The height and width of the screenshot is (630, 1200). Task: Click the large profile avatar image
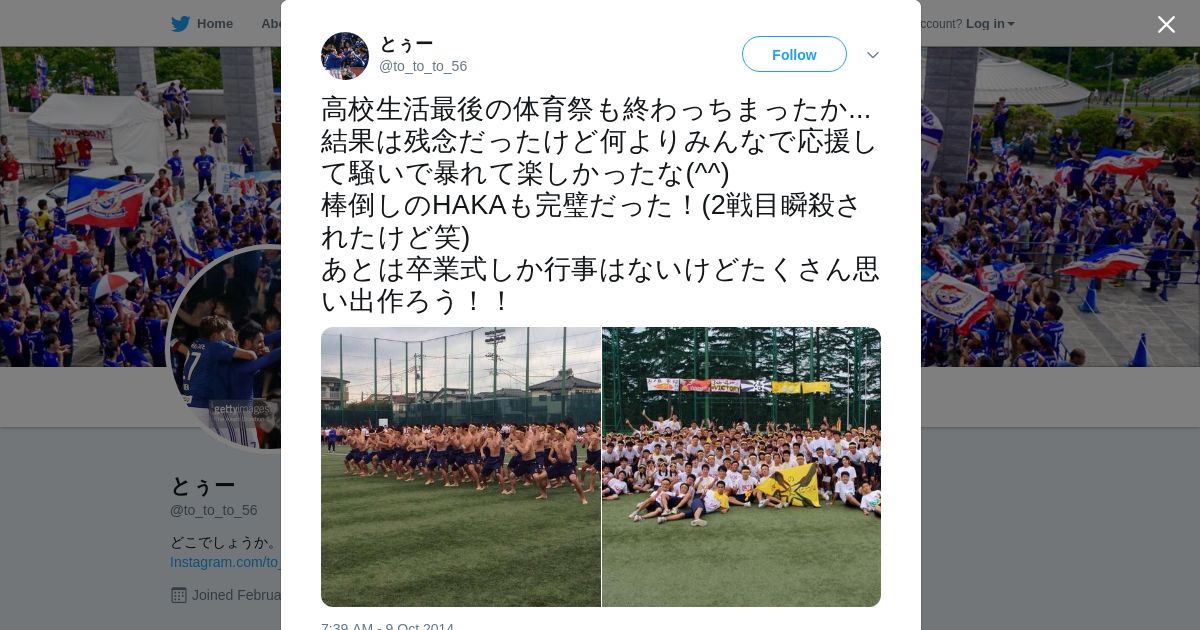coord(224,347)
